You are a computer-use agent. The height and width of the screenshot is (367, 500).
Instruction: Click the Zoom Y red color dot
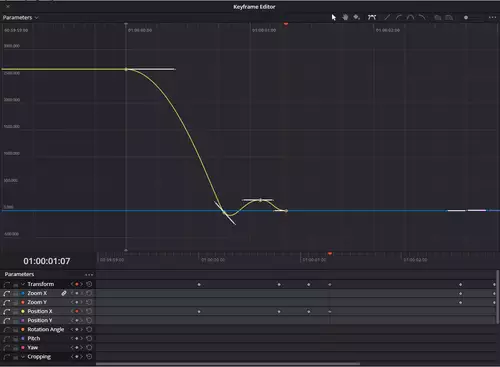[x=23, y=302]
